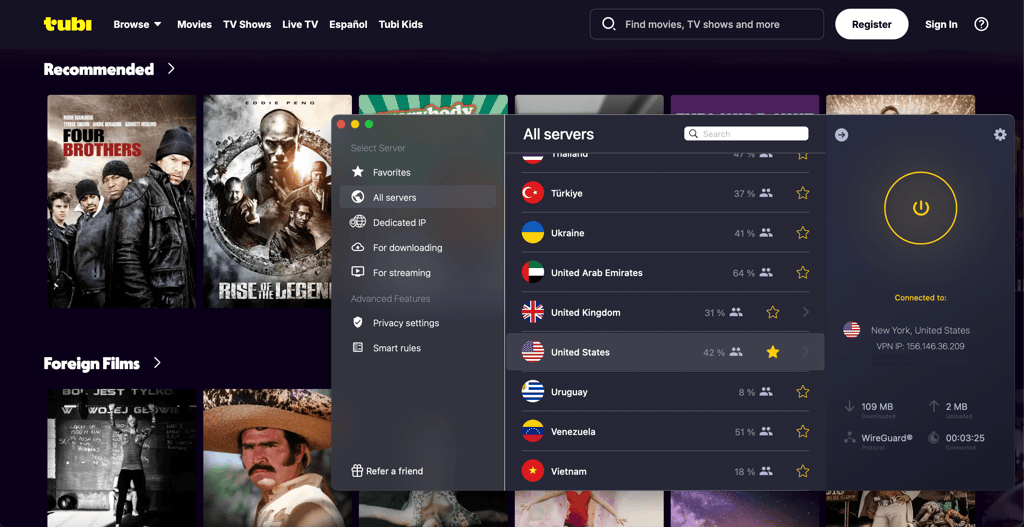Image resolution: width=1024 pixels, height=527 pixels.
Task: Open the Tubi Browse dropdown
Action: tap(137, 24)
